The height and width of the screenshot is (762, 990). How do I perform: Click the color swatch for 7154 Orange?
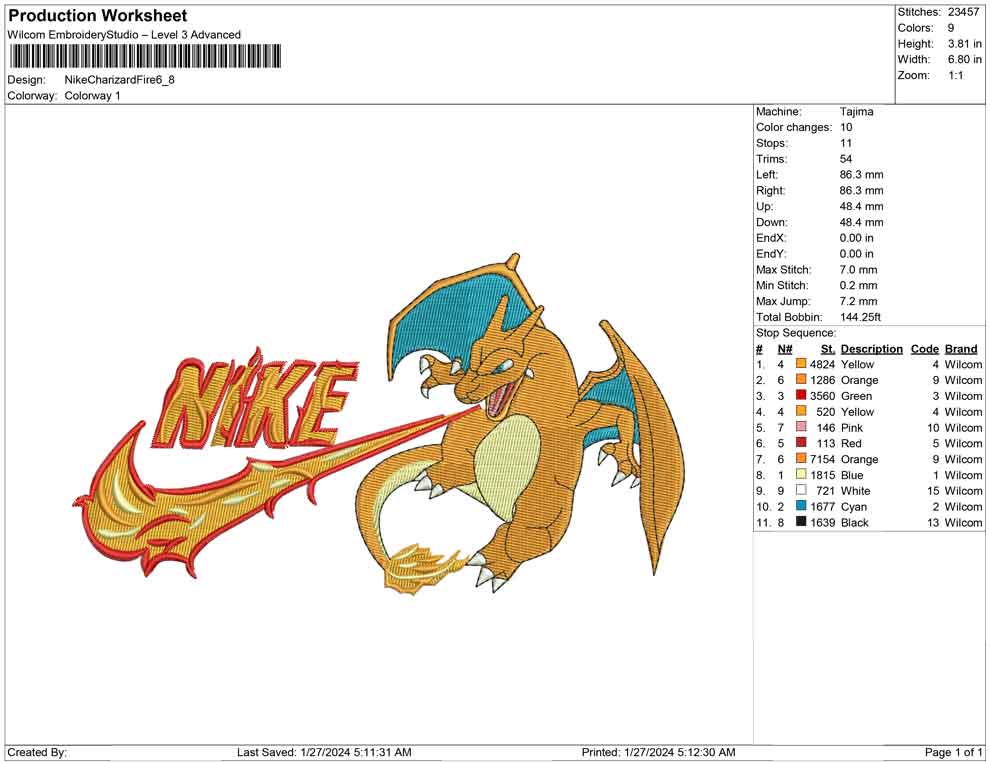(x=801, y=458)
